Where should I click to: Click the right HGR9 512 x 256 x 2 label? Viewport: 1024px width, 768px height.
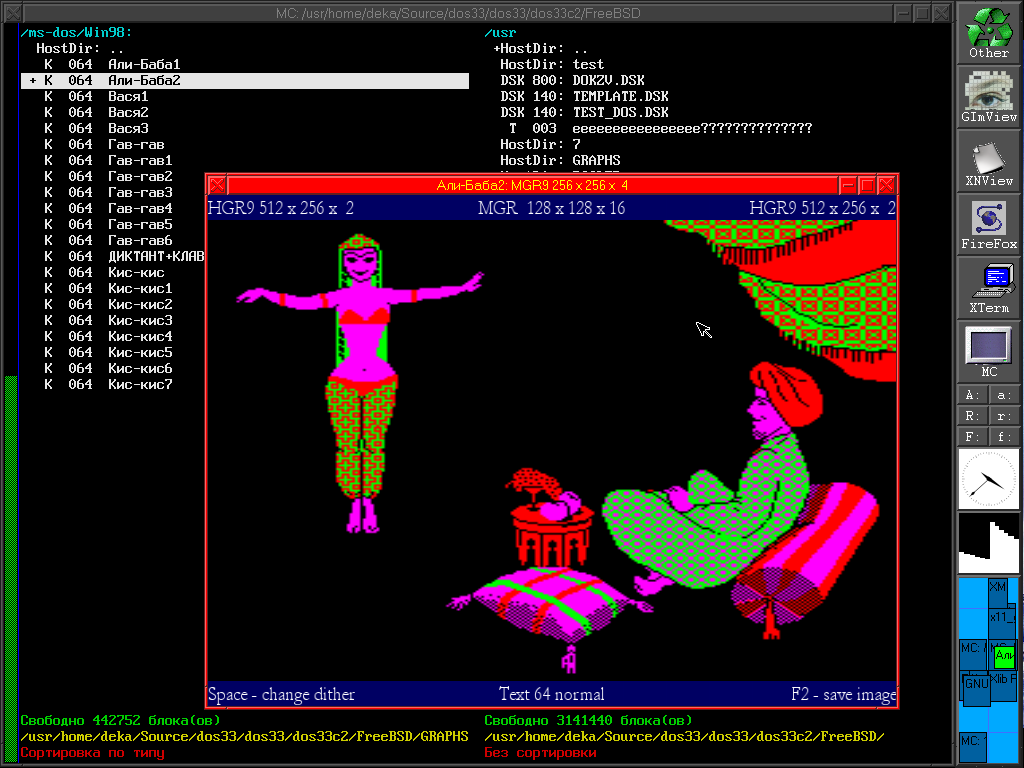(822, 208)
